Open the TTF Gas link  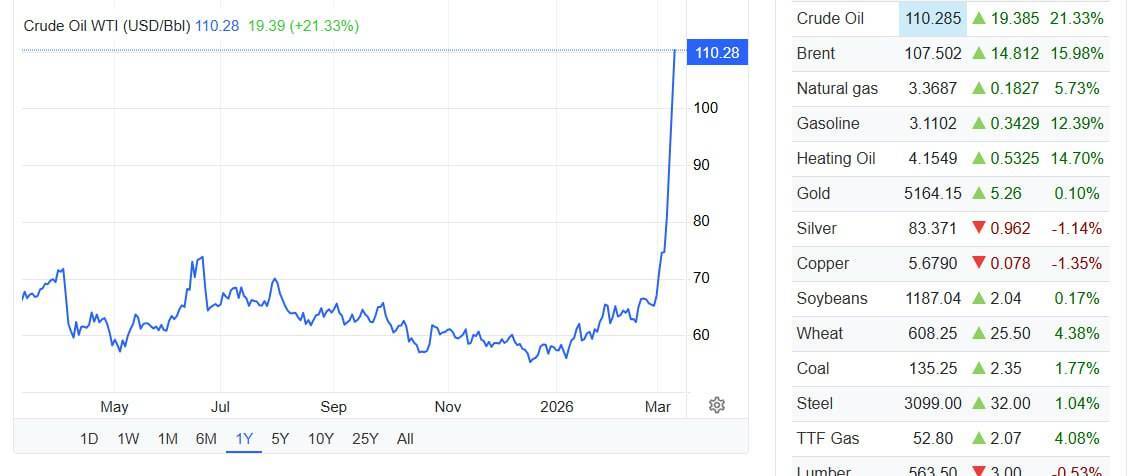coord(828,439)
